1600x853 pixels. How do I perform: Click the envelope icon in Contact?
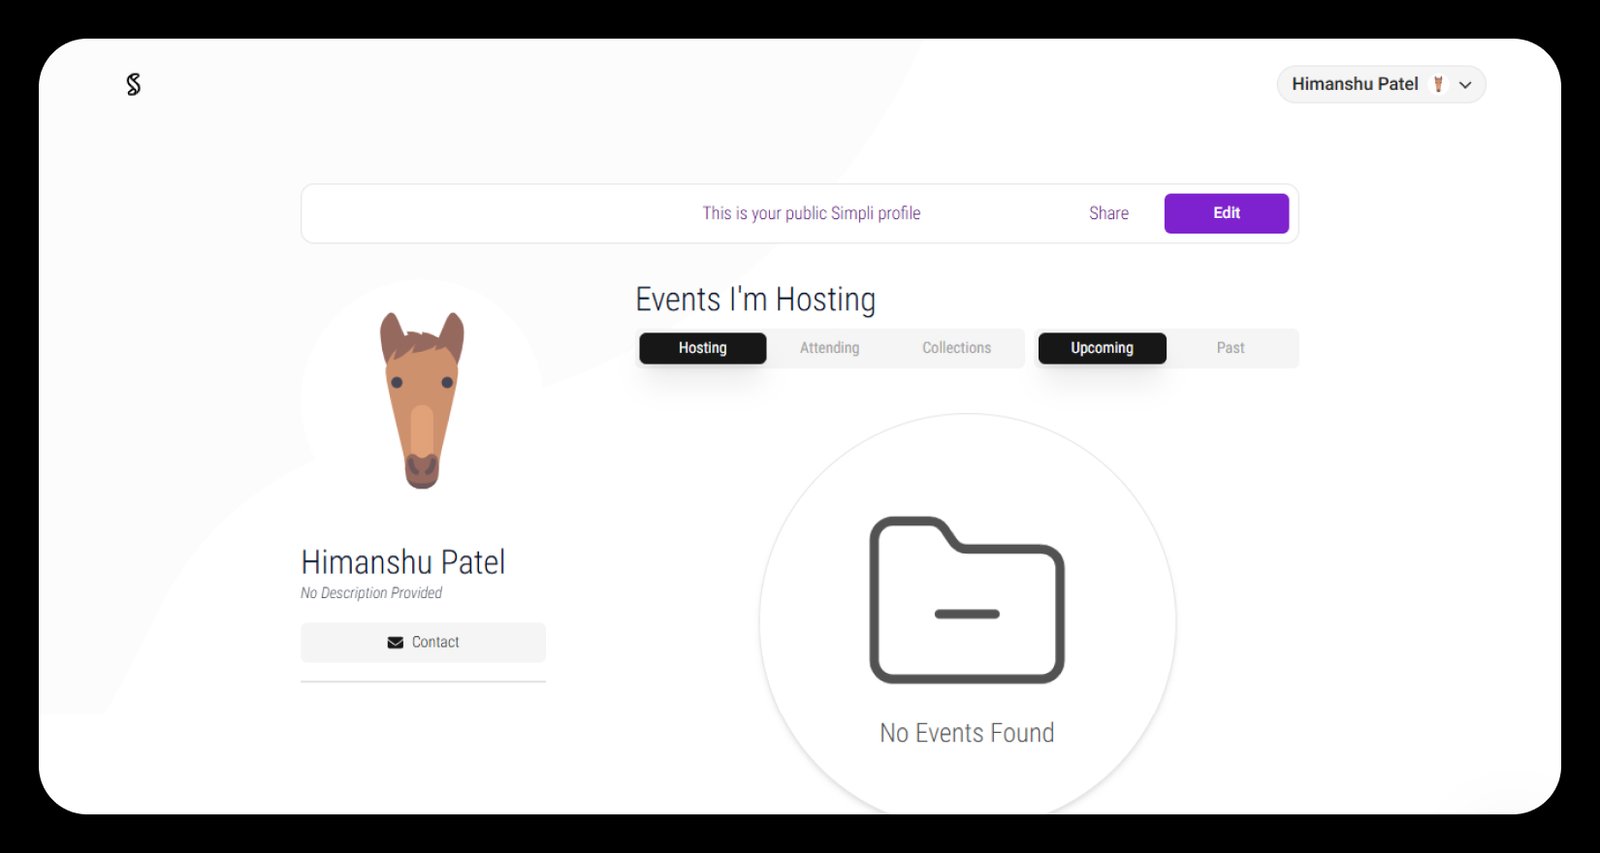click(395, 643)
